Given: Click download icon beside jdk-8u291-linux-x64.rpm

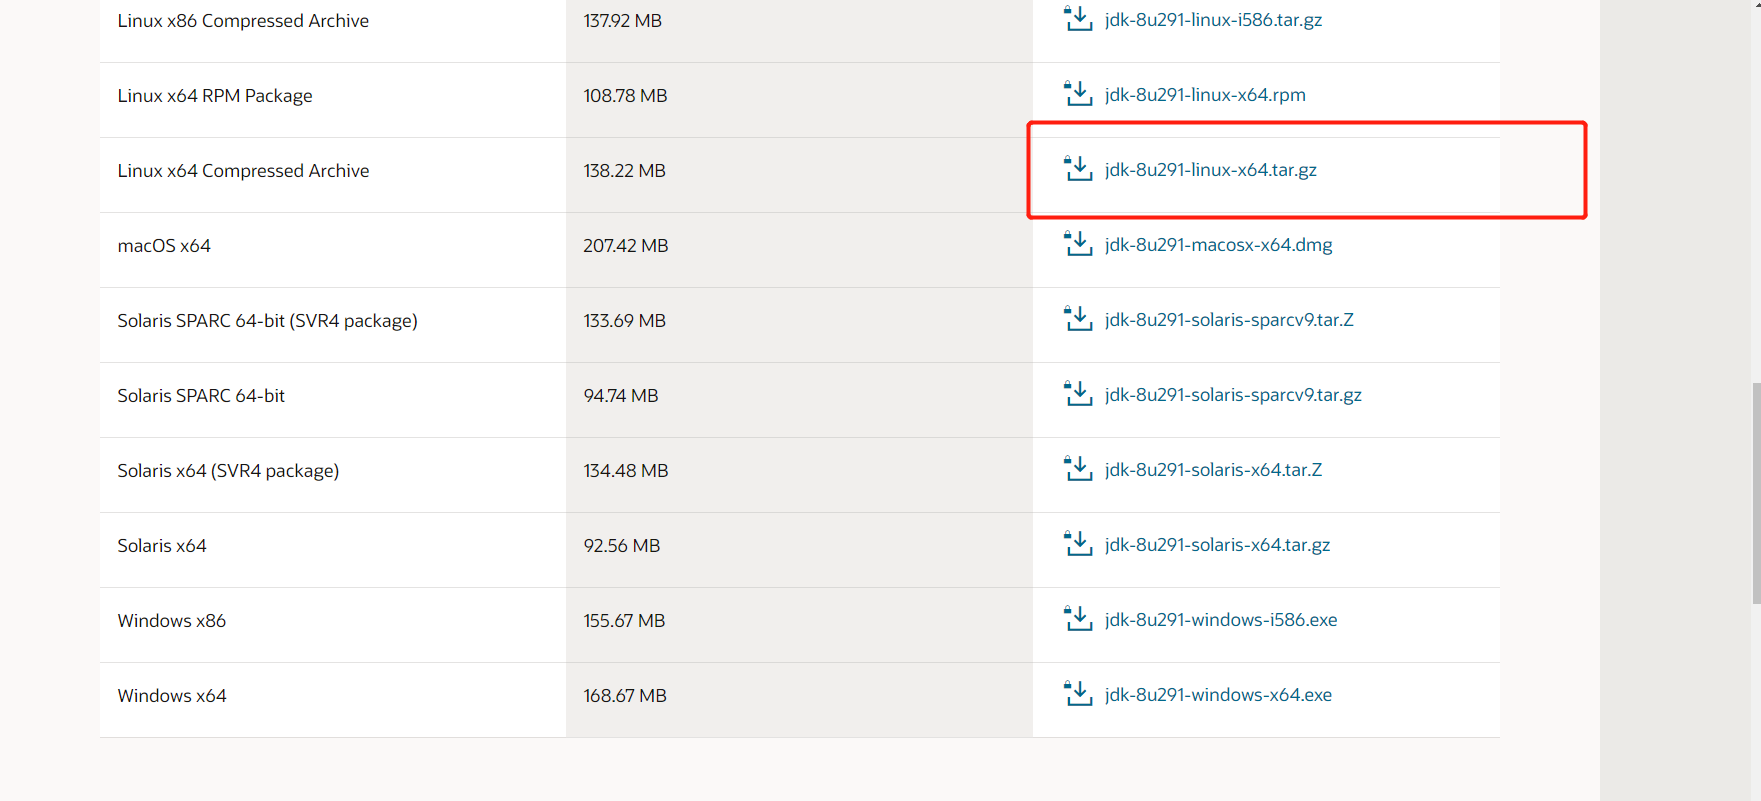Looking at the screenshot, I should (x=1078, y=93).
